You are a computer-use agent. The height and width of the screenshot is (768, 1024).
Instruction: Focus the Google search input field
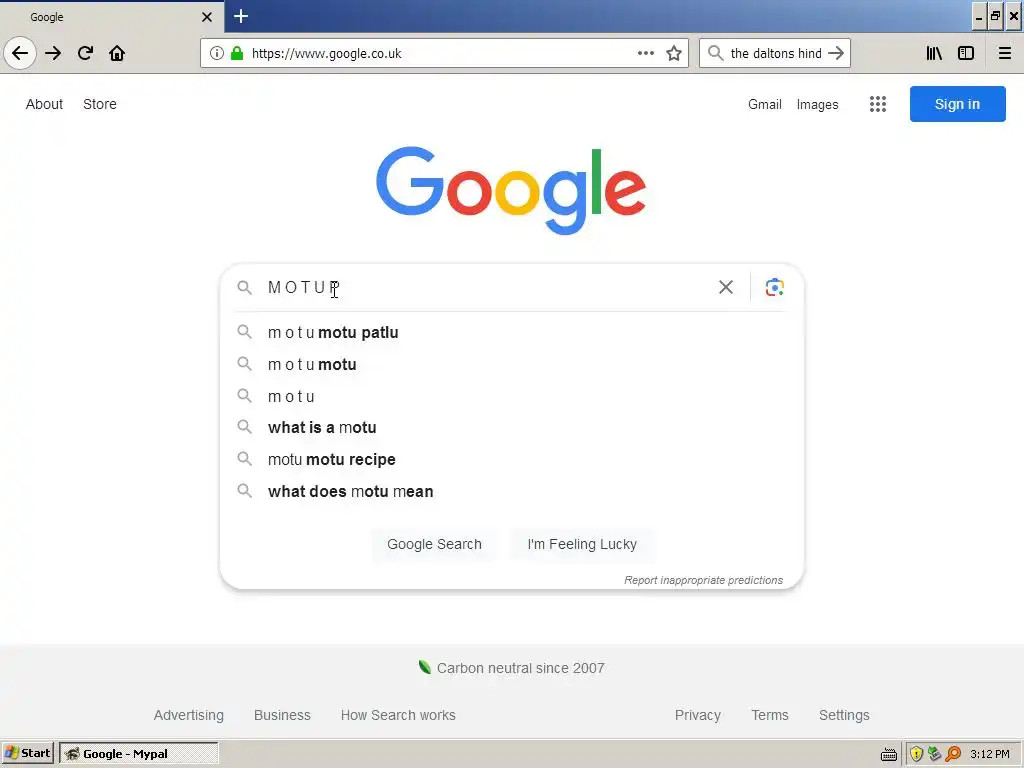487,287
